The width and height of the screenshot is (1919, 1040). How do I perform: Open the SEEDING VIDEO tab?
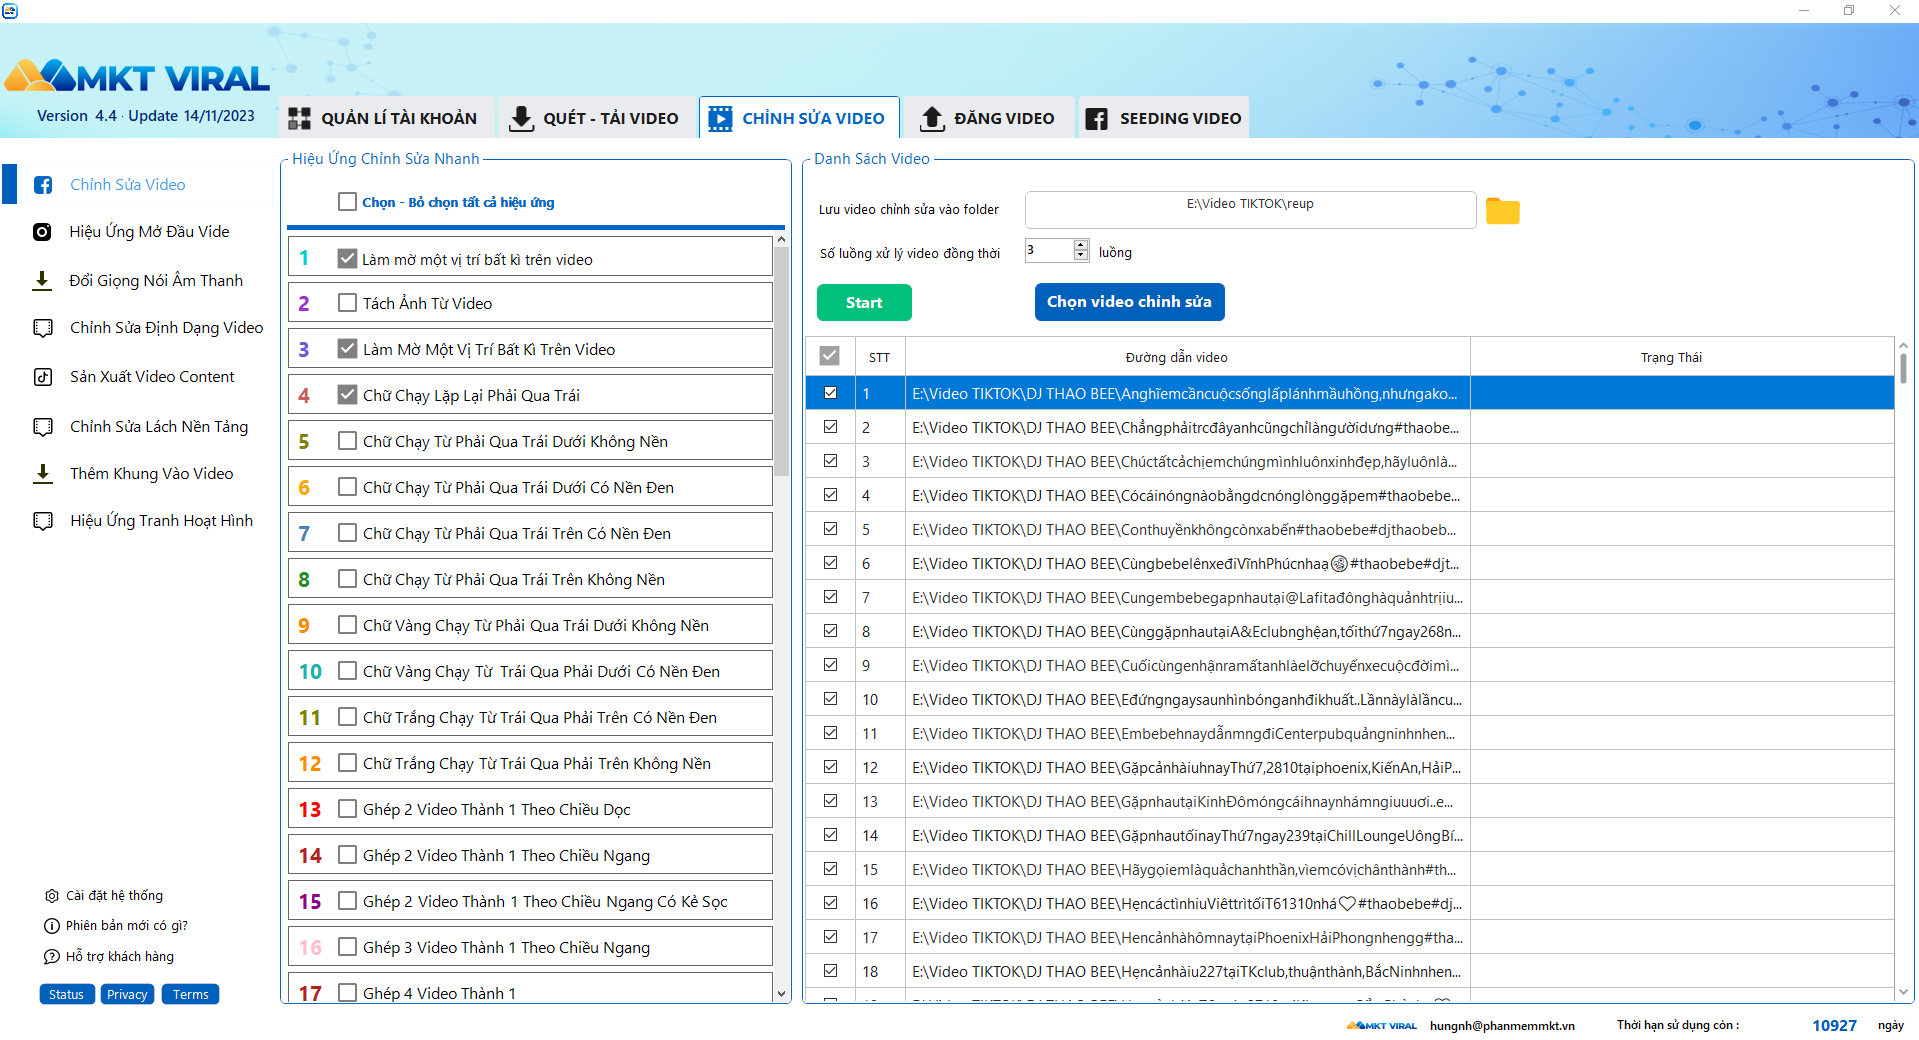click(x=1164, y=118)
